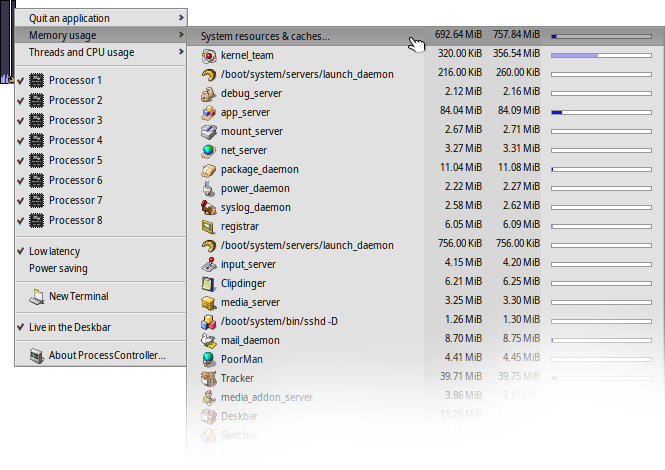Select the Tracker process row text
The width and height of the screenshot is (665, 470).
(237, 378)
